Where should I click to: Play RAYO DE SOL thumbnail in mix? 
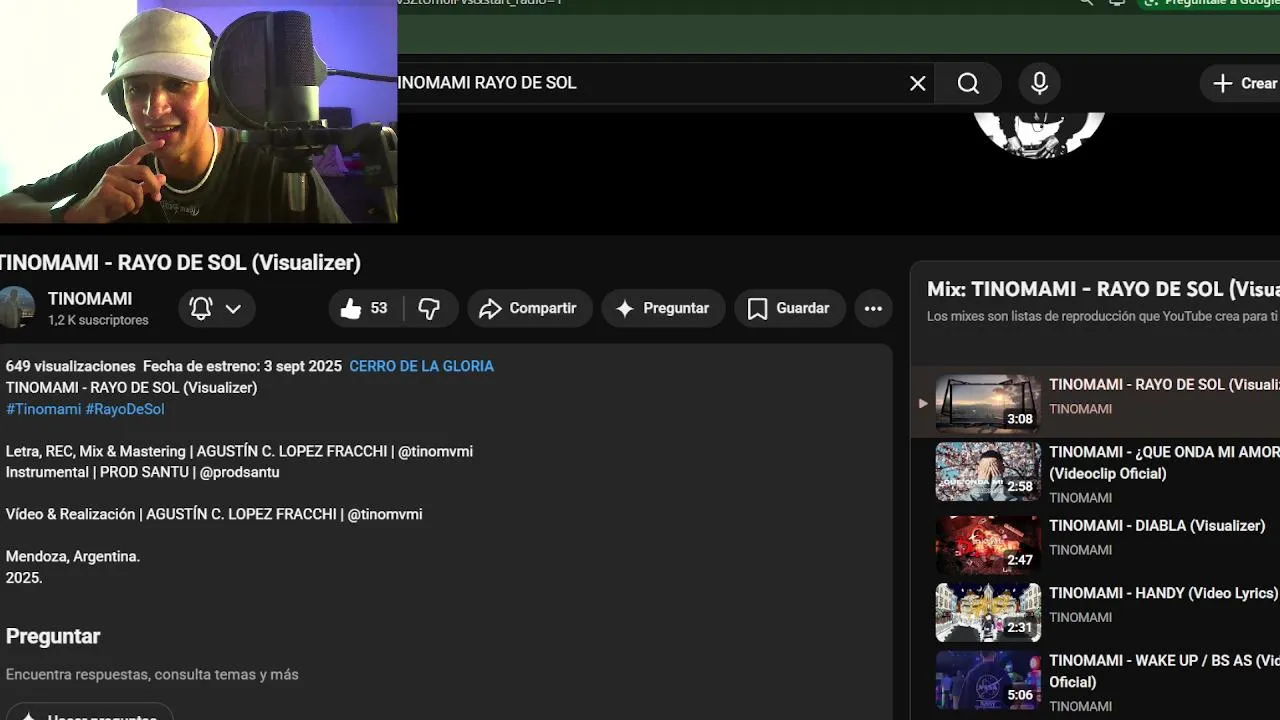pos(988,403)
